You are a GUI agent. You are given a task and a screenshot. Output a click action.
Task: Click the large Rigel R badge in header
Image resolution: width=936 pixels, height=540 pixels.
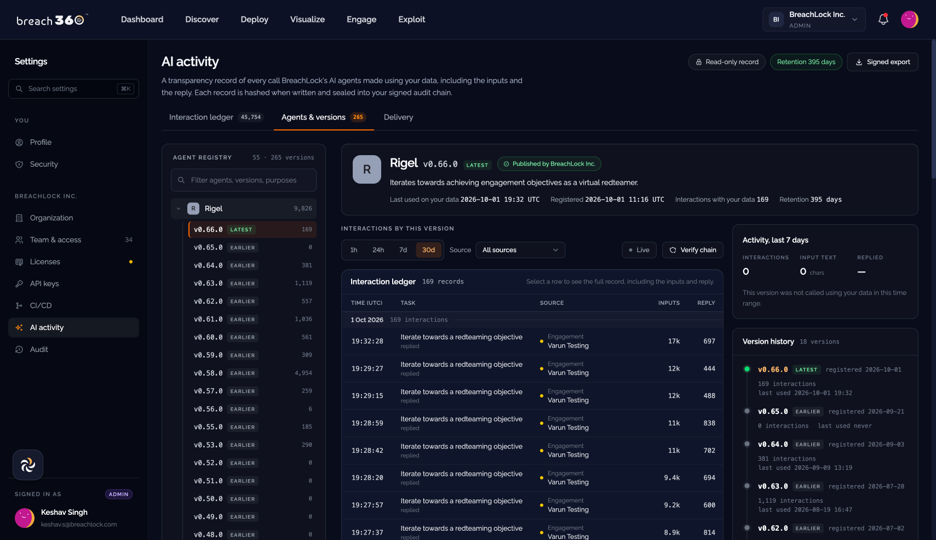pyautogui.click(x=367, y=169)
